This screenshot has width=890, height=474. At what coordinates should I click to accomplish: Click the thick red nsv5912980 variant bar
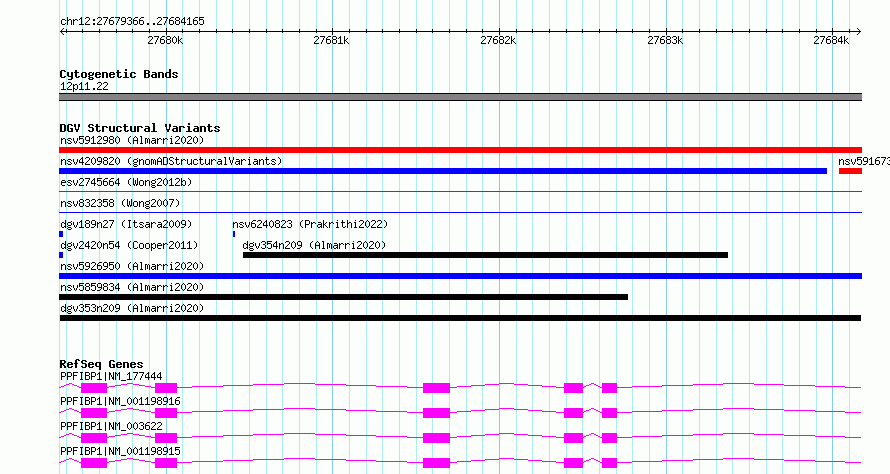tap(460, 150)
